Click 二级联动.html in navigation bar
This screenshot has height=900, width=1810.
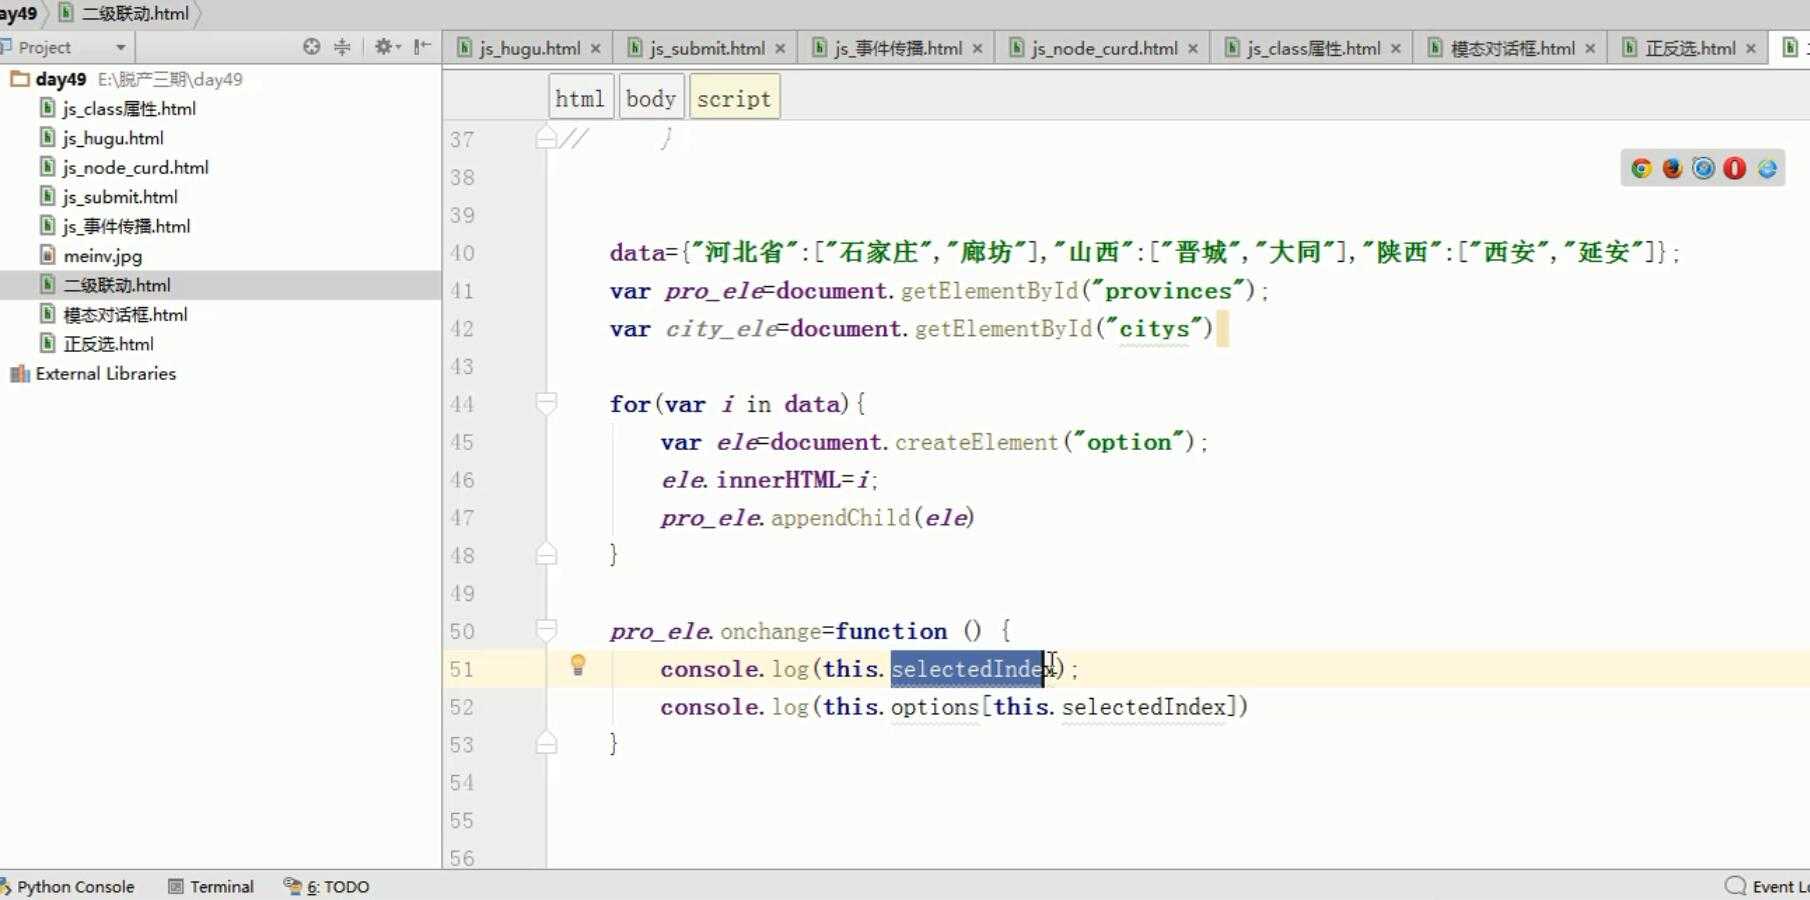tap(124, 14)
